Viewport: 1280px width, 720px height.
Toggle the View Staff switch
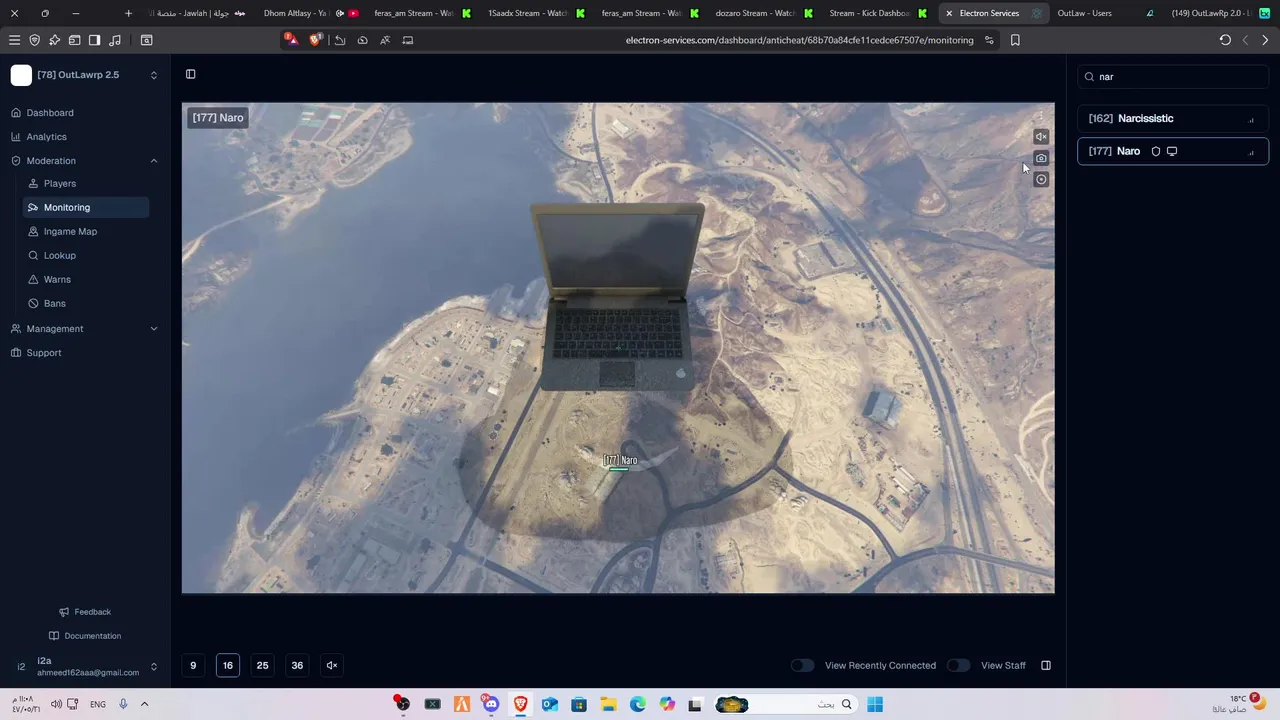point(958,665)
